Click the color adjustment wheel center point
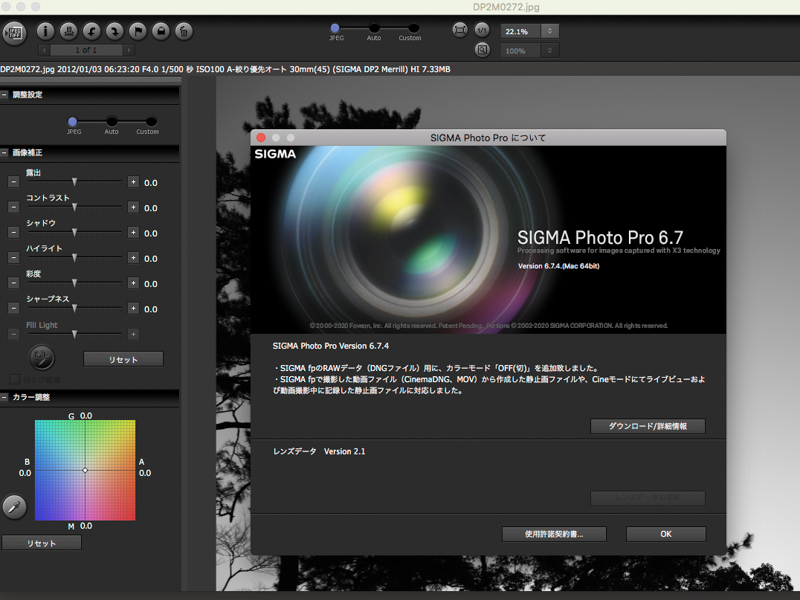This screenshot has height=600, width=800. [x=85, y=470]
